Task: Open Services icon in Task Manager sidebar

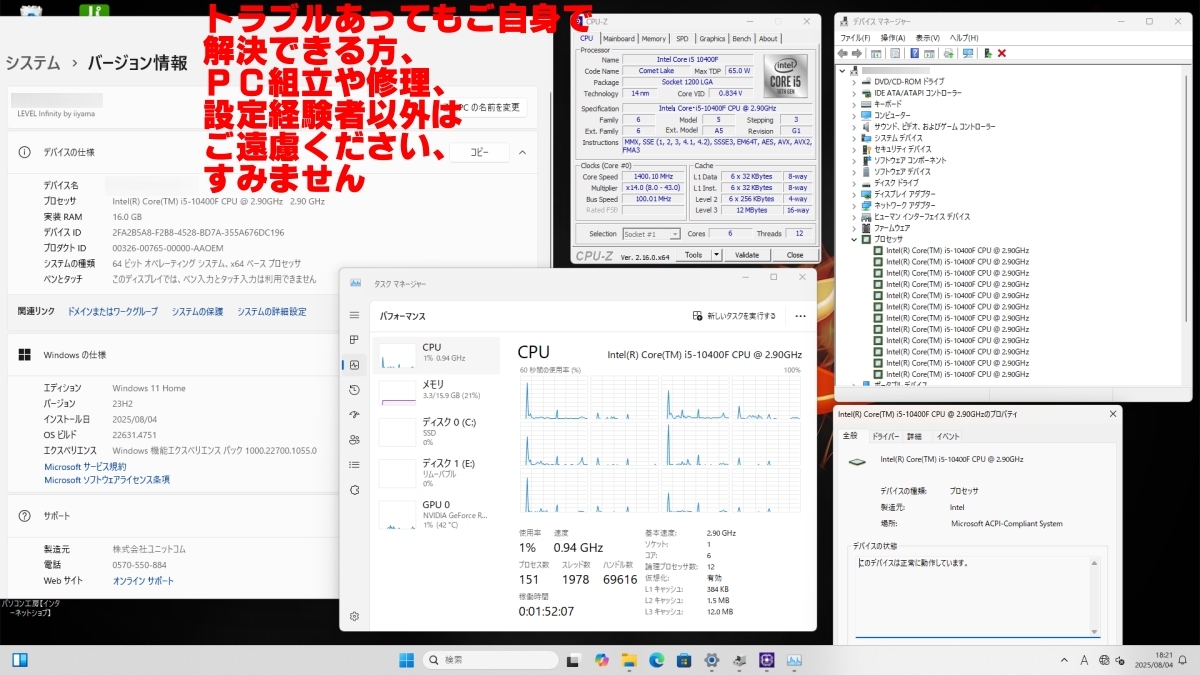Action: 354,490
